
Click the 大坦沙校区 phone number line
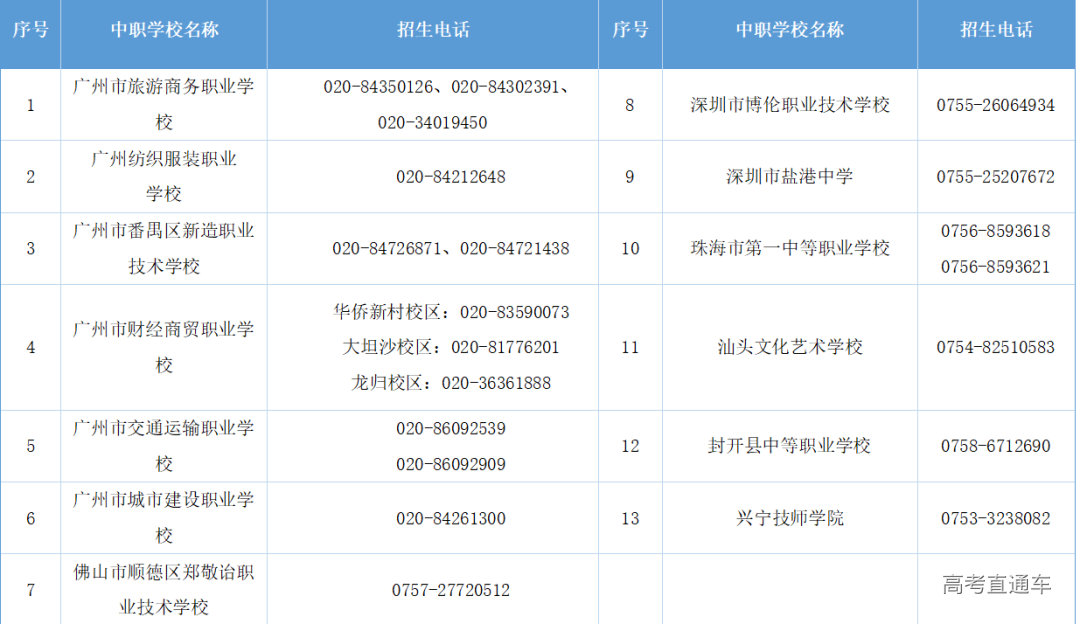pyautogui.click(x=450, y=347)
